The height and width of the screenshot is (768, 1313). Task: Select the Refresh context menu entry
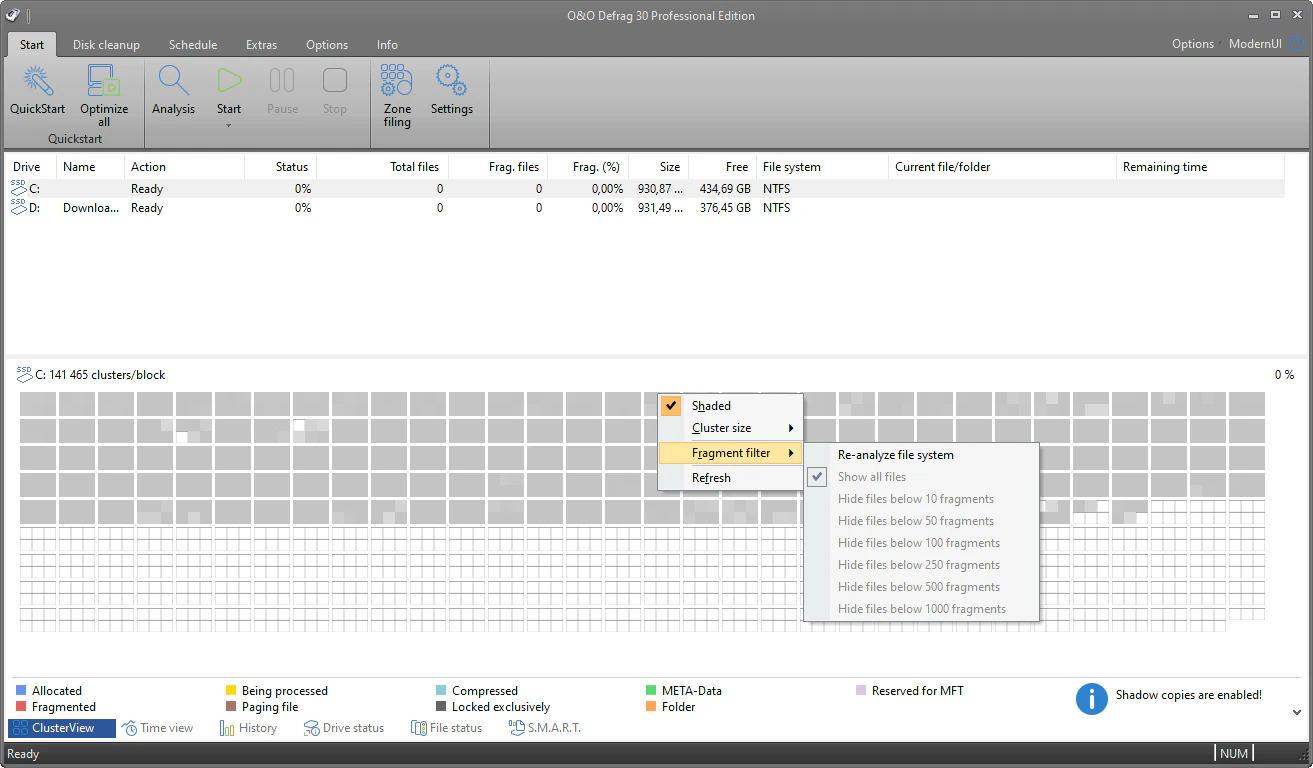711,478
